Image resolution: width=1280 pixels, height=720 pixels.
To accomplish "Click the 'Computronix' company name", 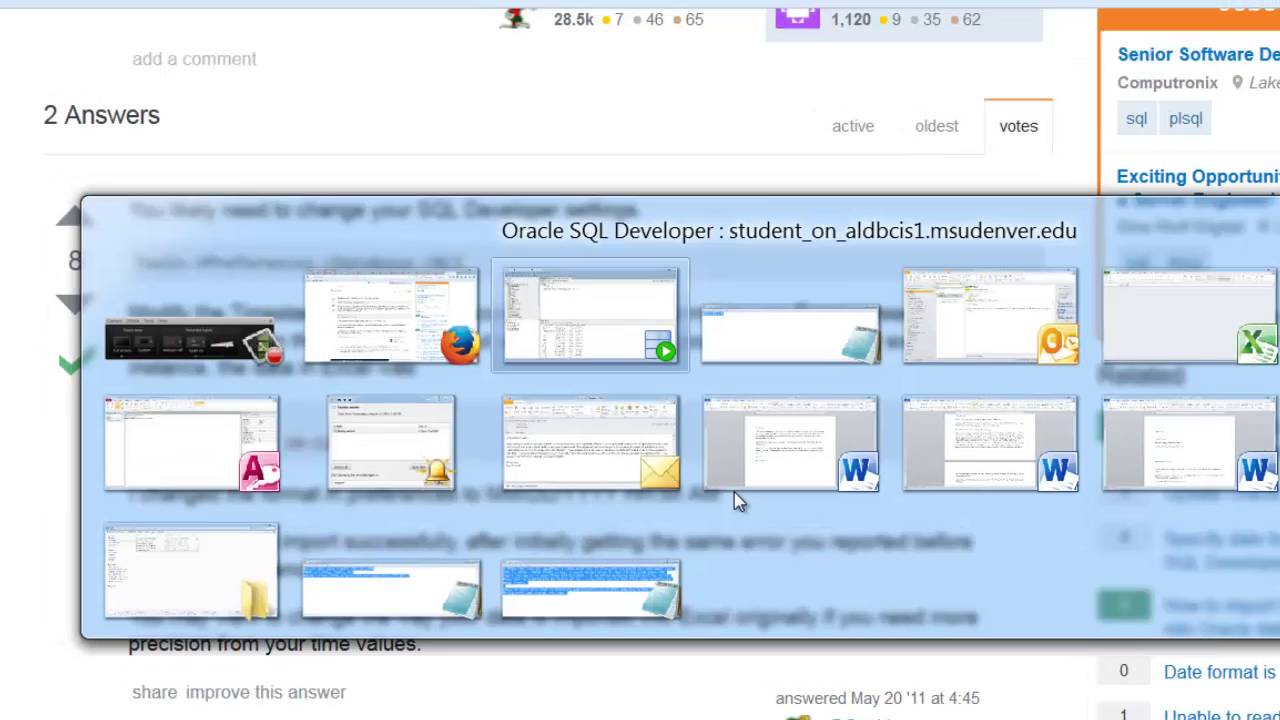I will point(1167,83).
